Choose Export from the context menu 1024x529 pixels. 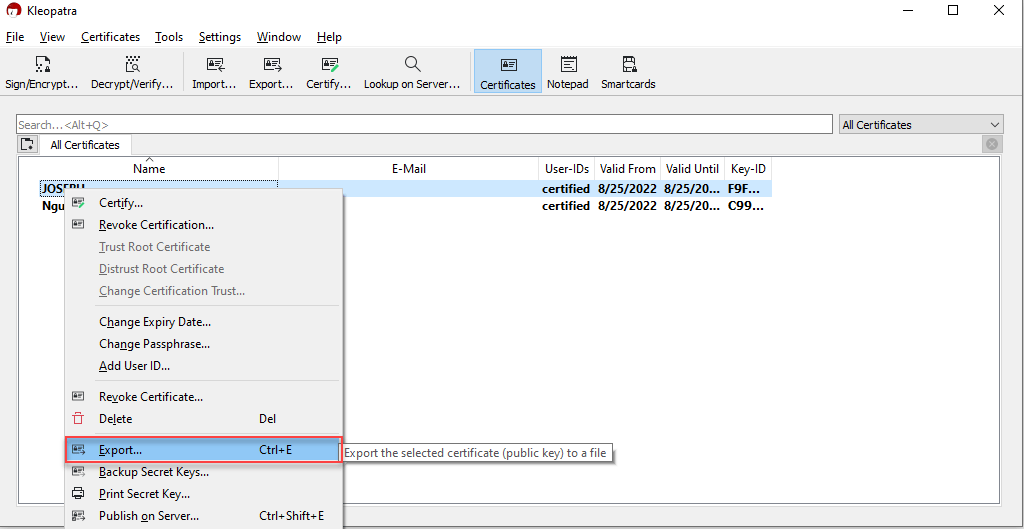pos(121,450)
